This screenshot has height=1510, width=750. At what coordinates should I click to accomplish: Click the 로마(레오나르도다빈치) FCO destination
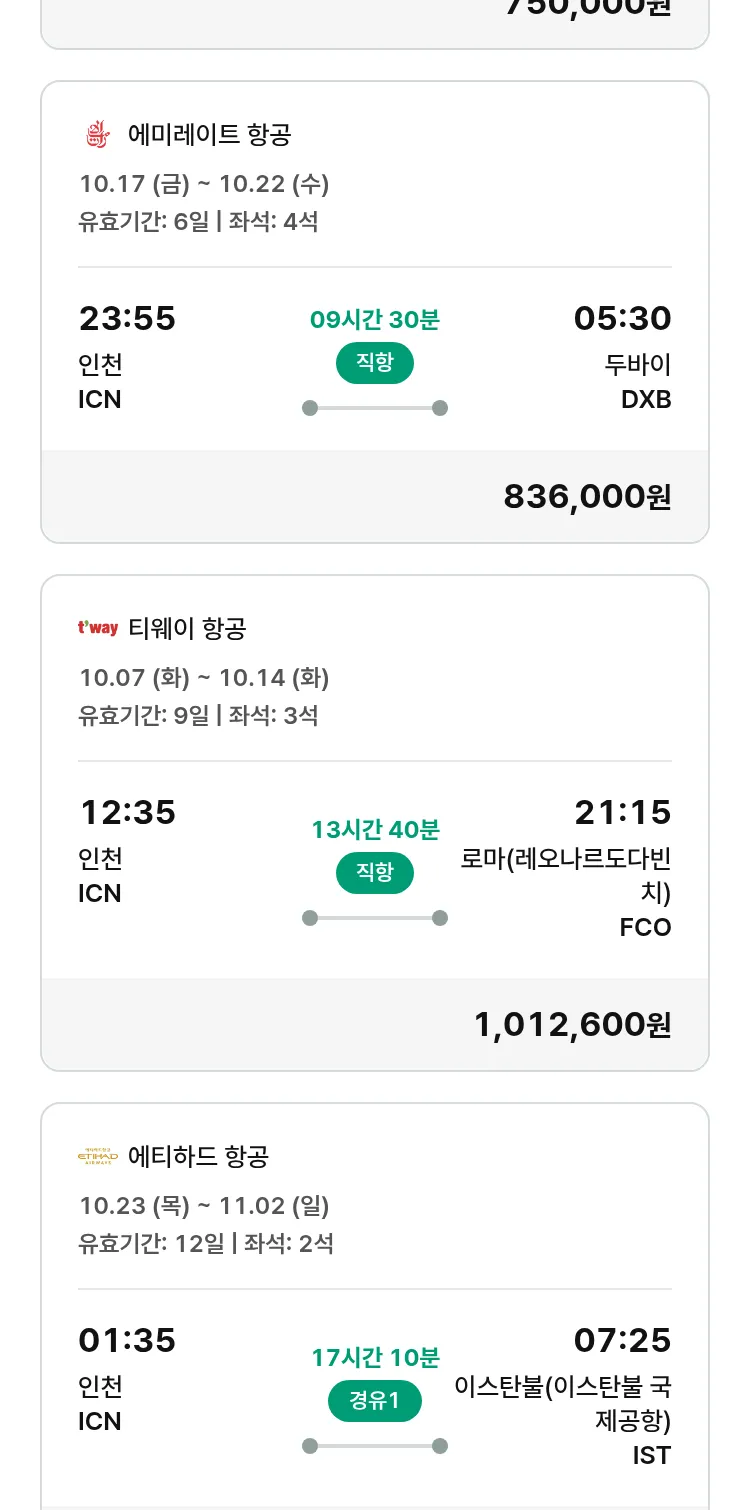point(566,876)
